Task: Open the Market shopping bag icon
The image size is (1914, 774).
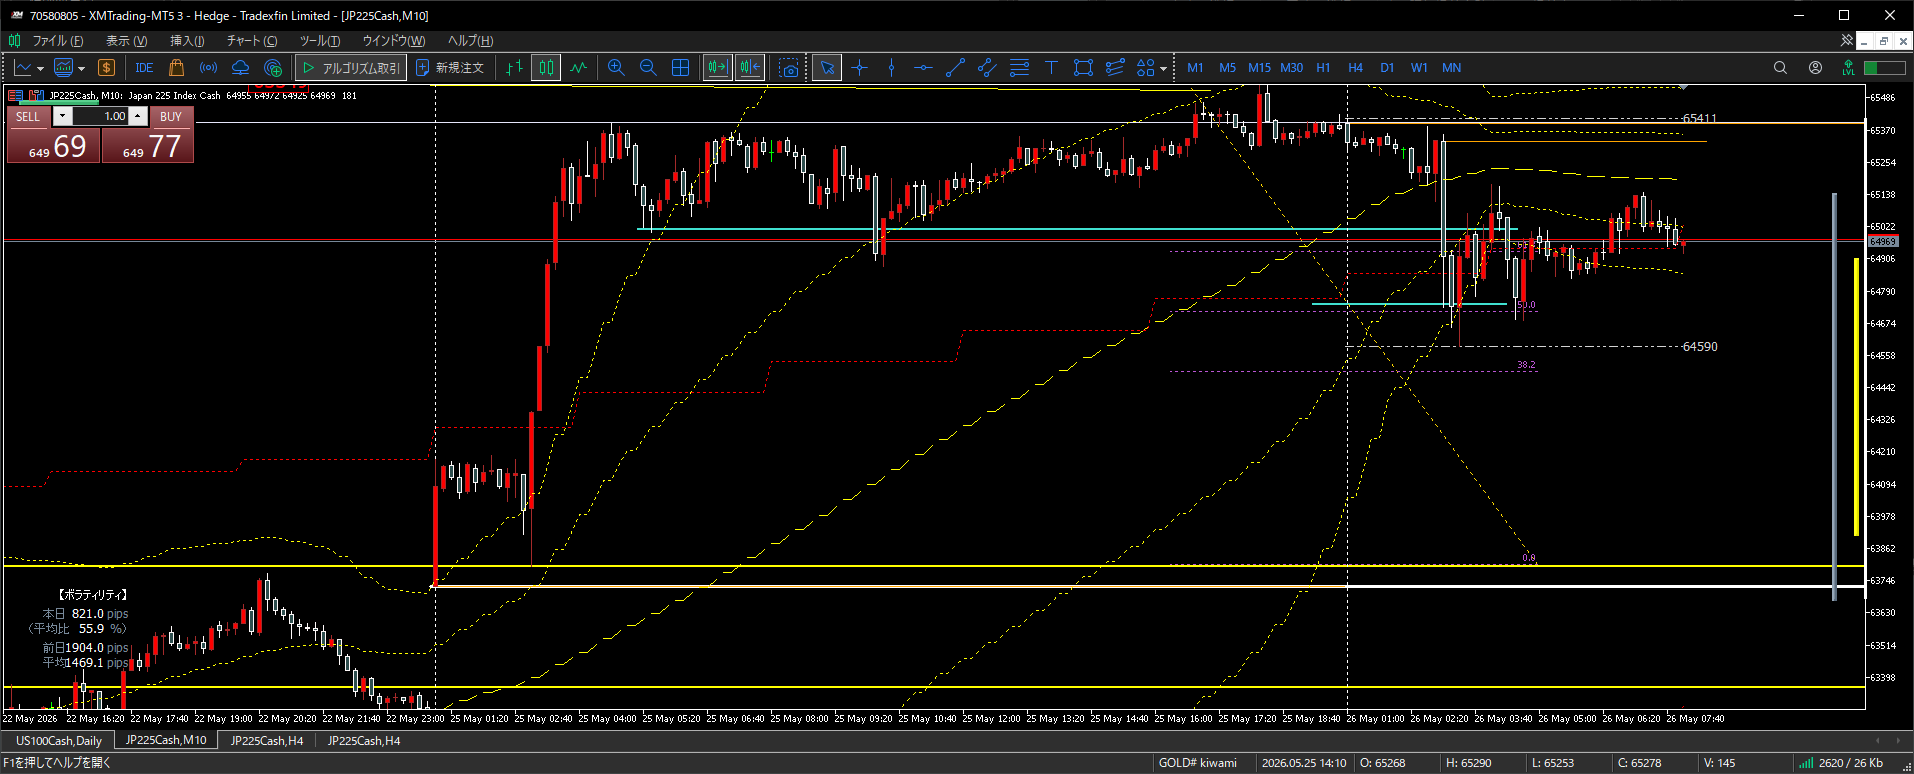Action: pyautogui.click(x=176, y=68)
